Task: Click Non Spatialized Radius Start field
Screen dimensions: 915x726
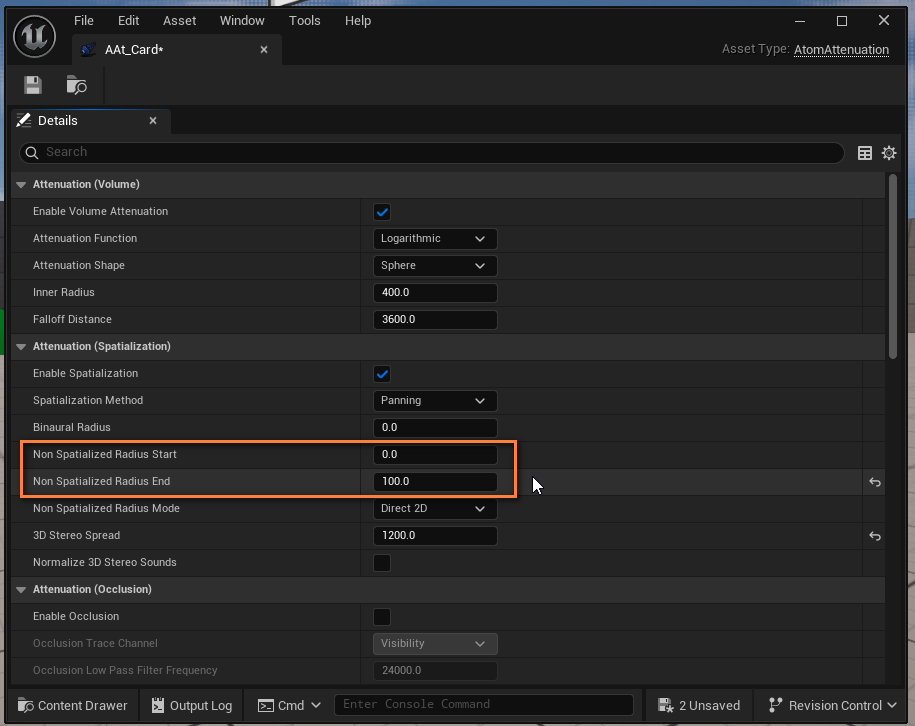Action: (435, 455)
